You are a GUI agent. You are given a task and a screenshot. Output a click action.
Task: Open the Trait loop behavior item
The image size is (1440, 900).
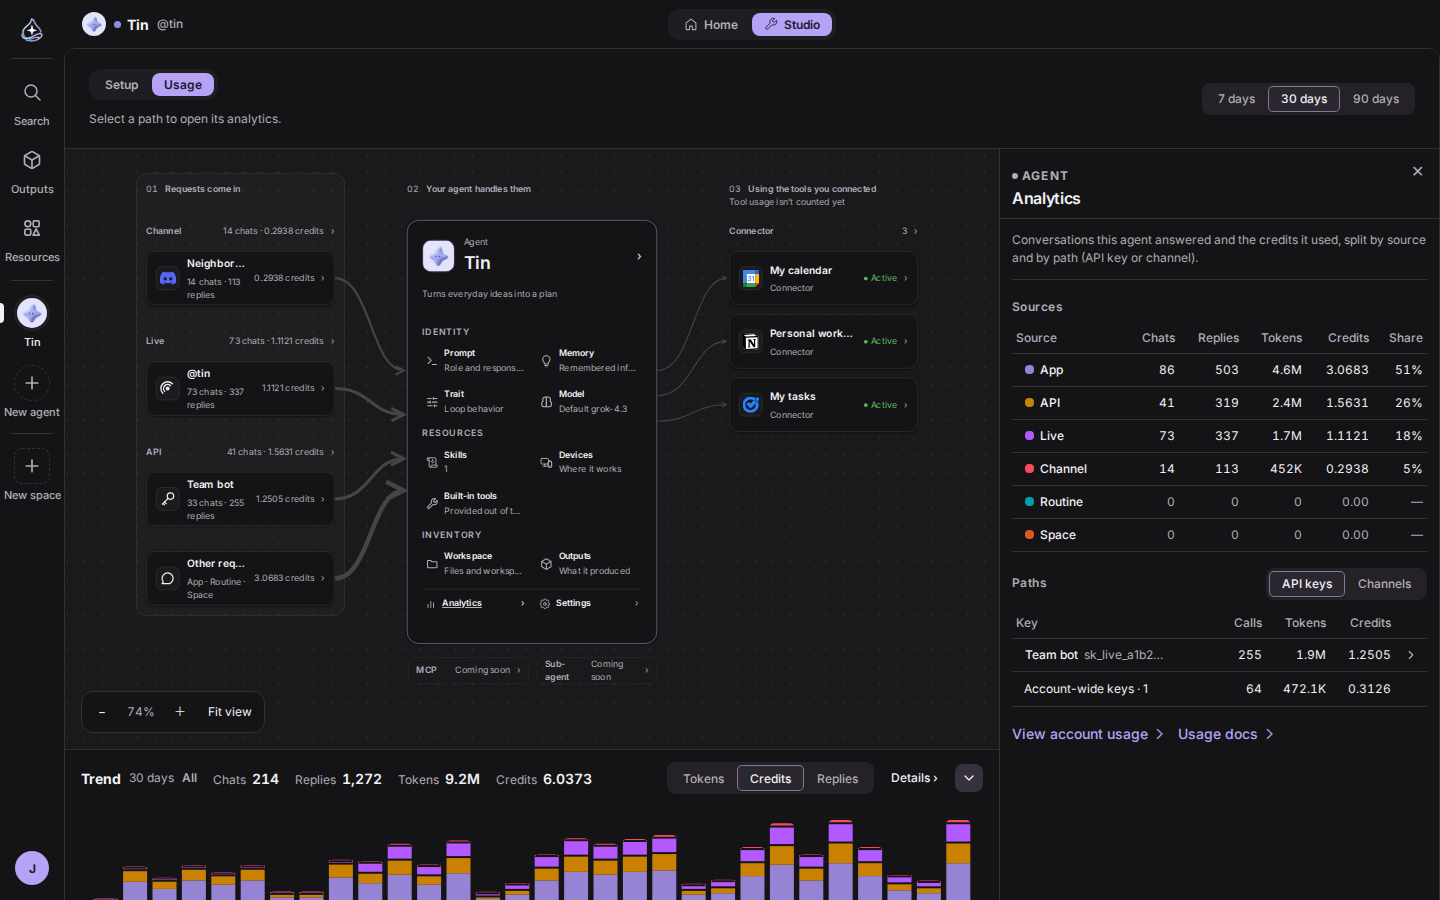475,401
